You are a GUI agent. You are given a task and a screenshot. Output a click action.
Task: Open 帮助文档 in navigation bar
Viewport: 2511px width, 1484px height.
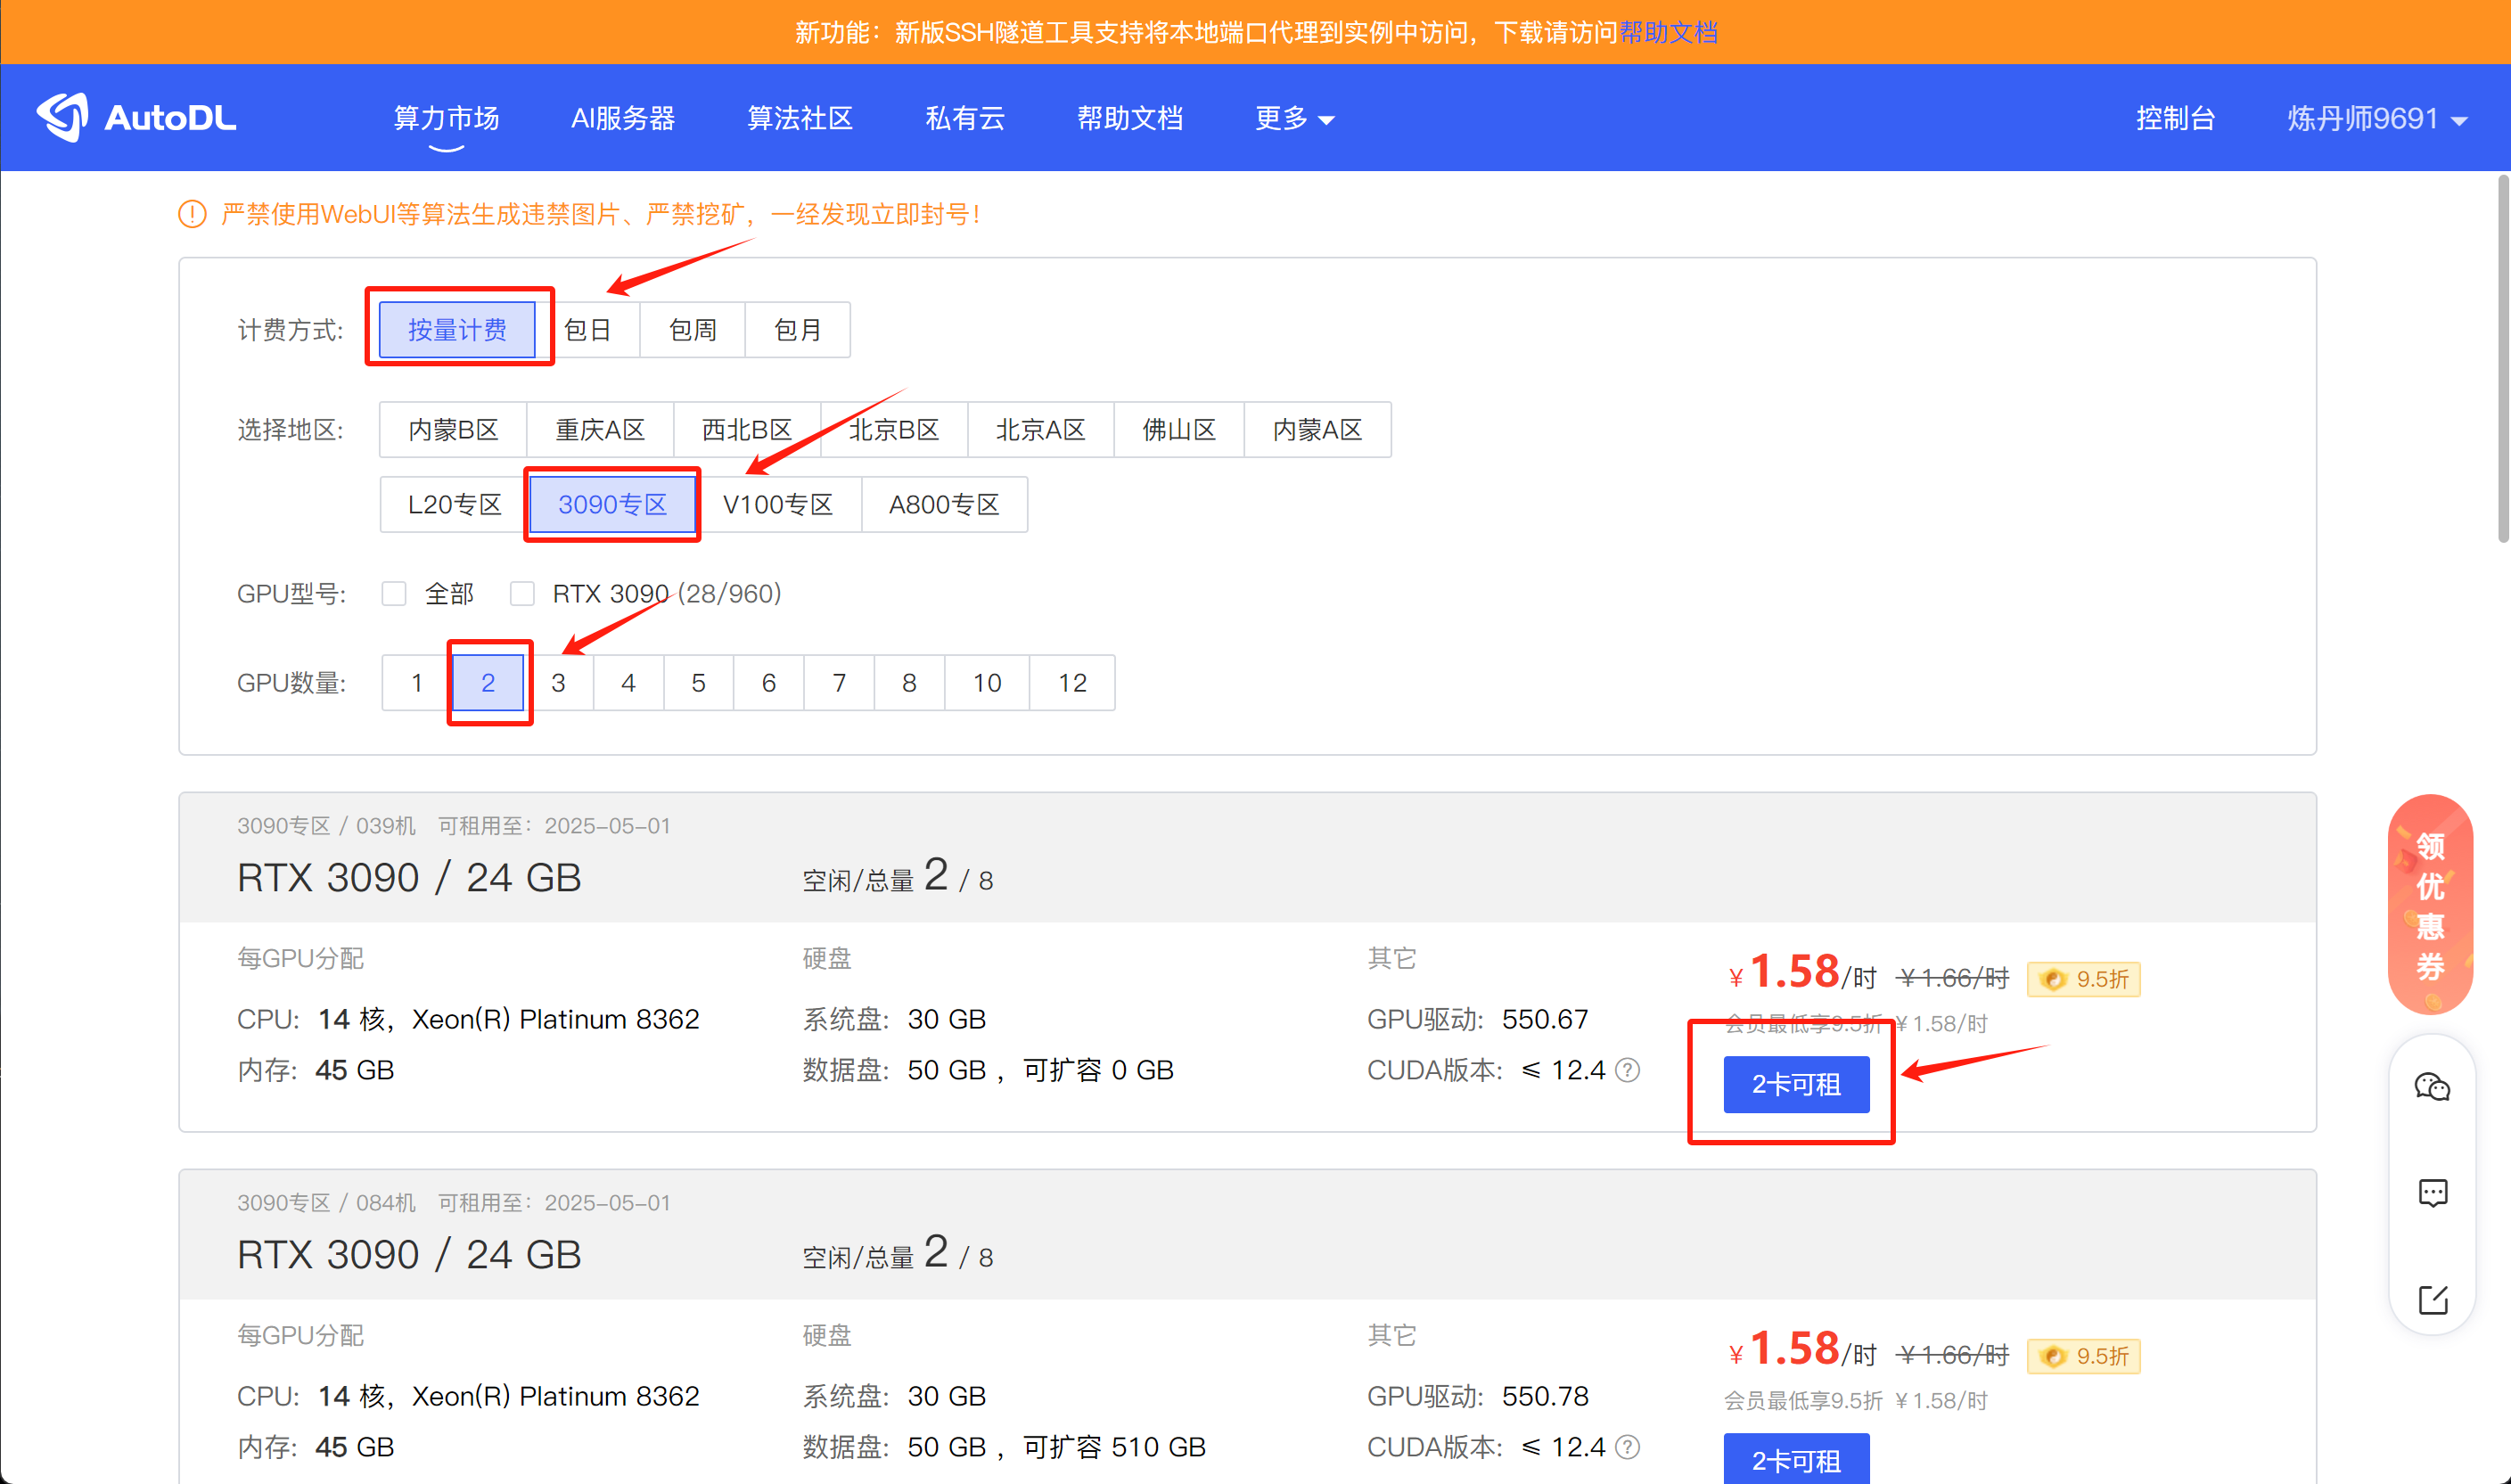1130,118
